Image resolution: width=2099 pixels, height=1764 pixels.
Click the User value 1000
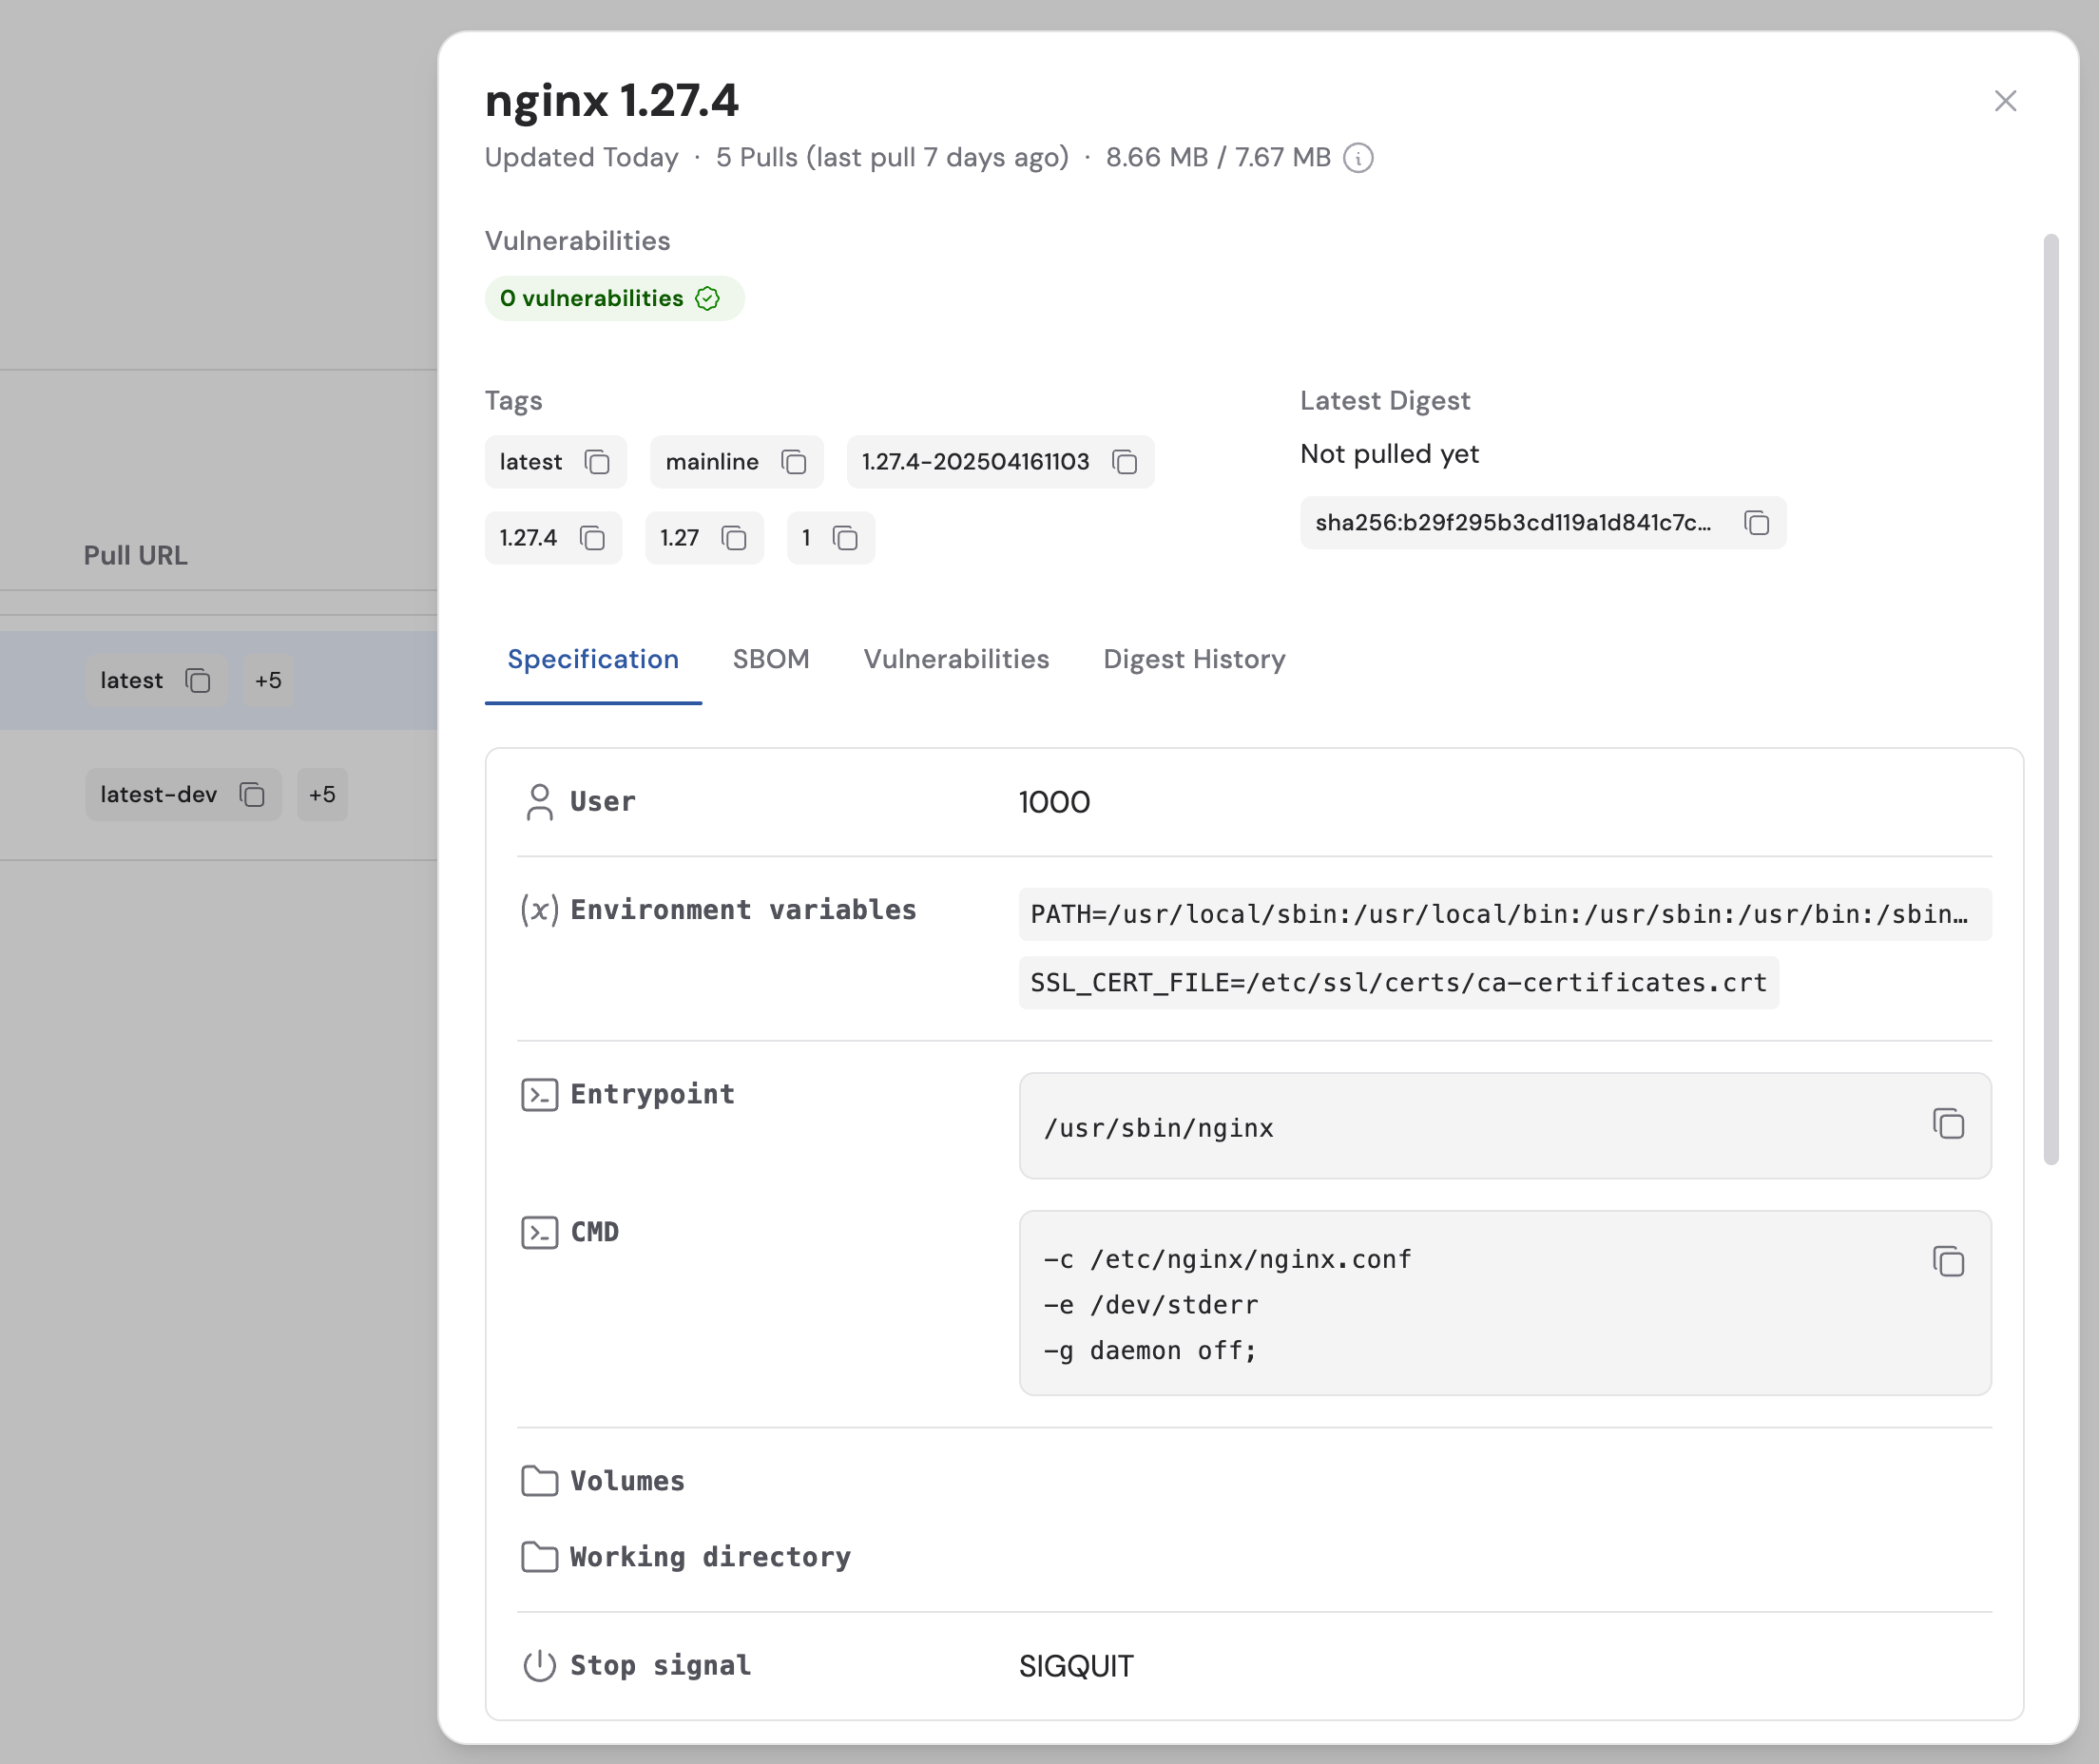[1054, 802]
